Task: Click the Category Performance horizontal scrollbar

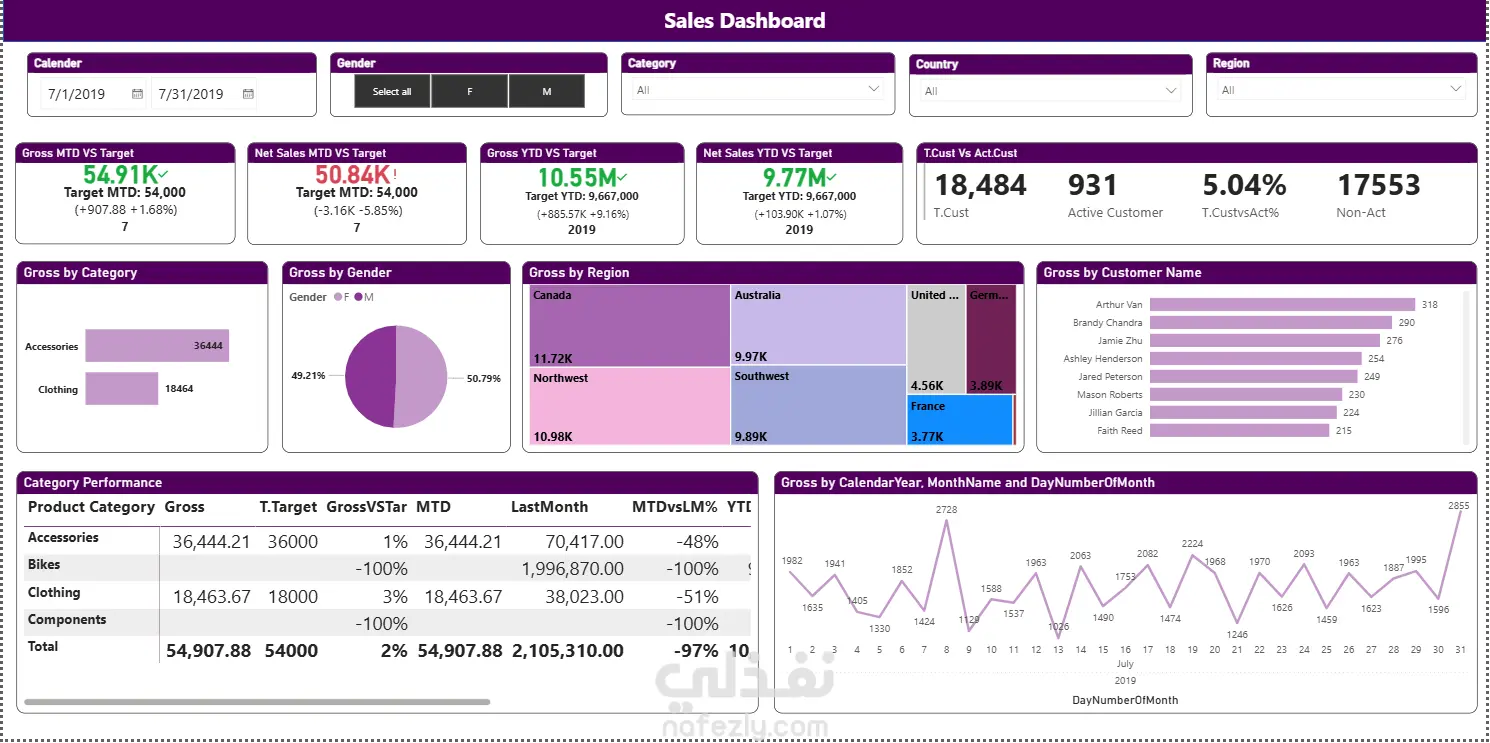Action: pyautogui.click(x=257, y=702)
